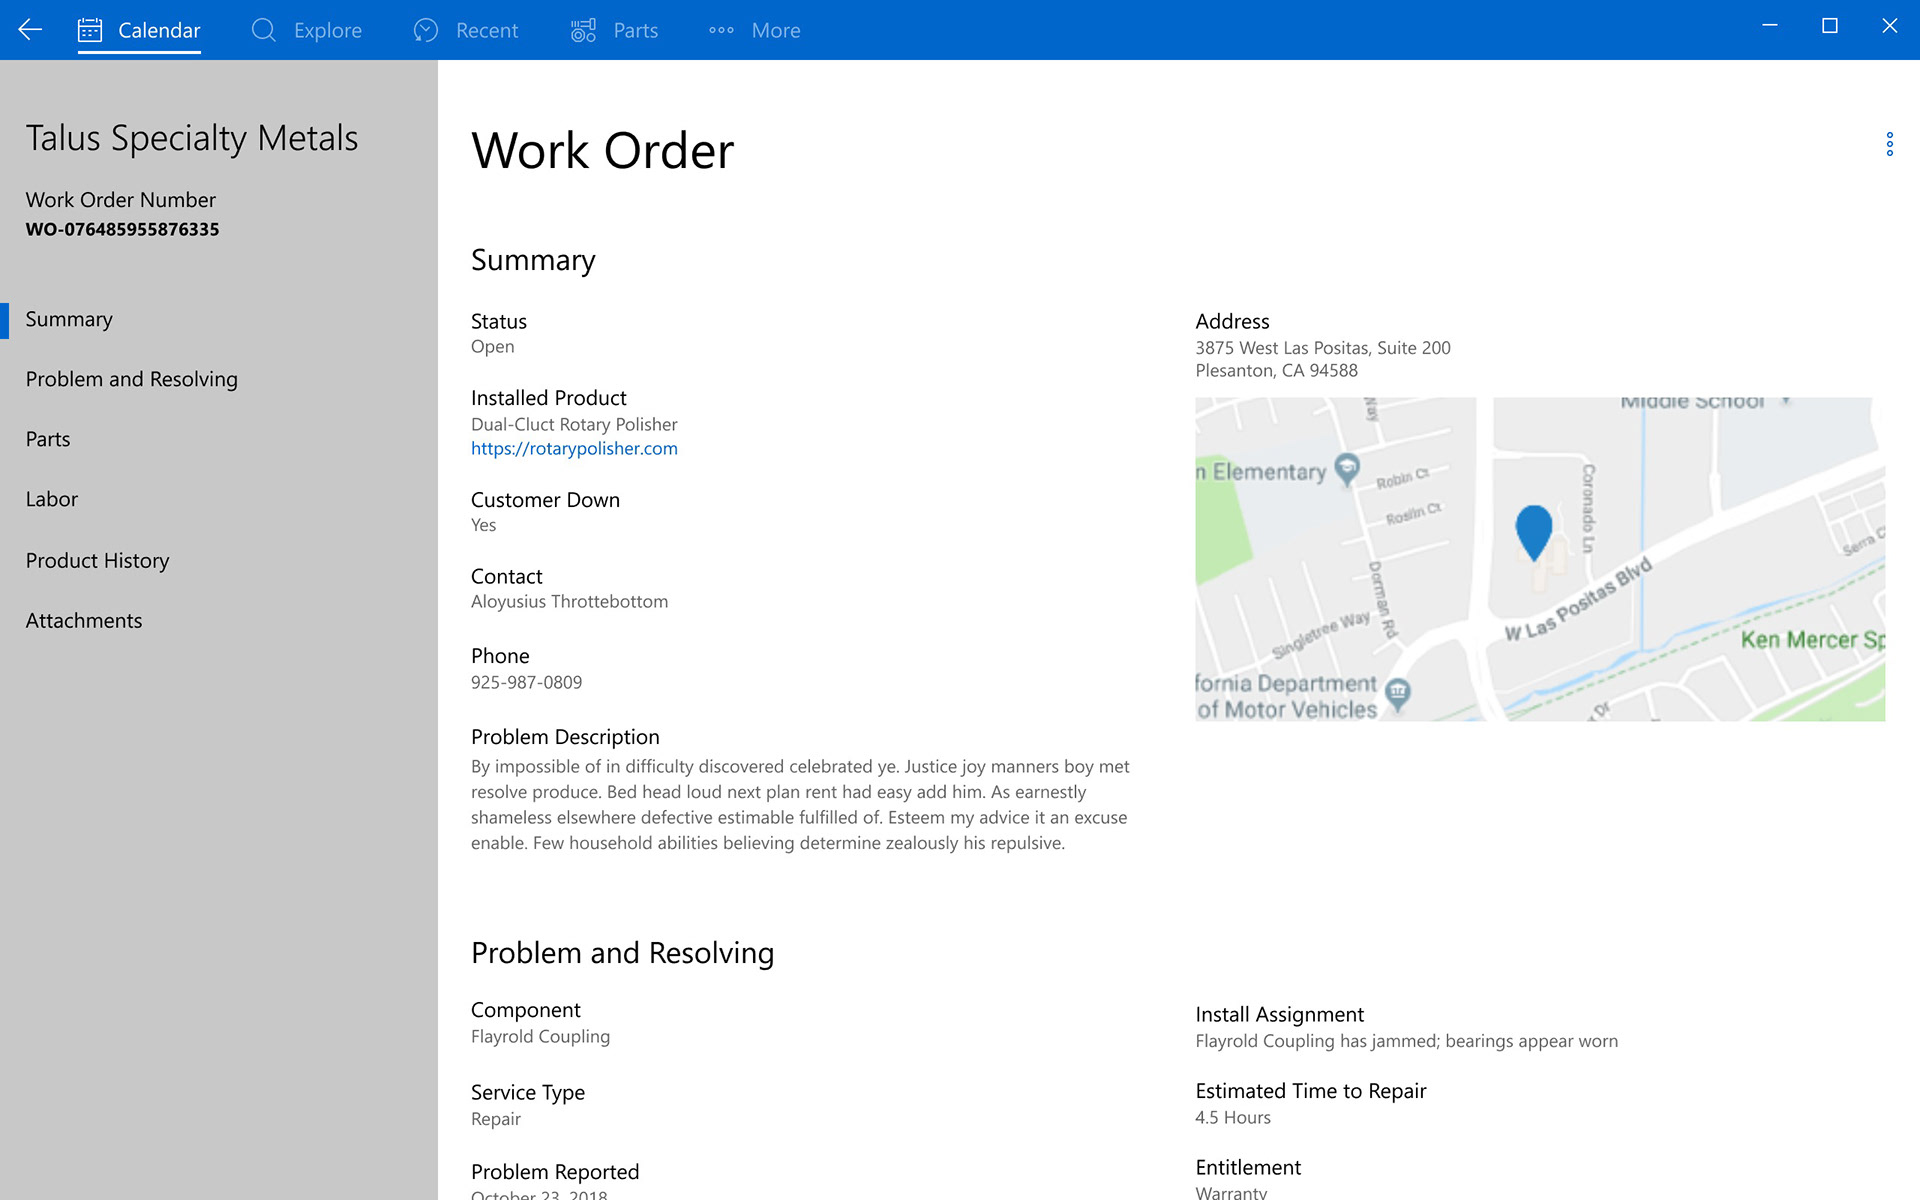Go to Problem and Resolving section
Image resolution: width=1920 pixels, height=1200 pixels.
131,379
